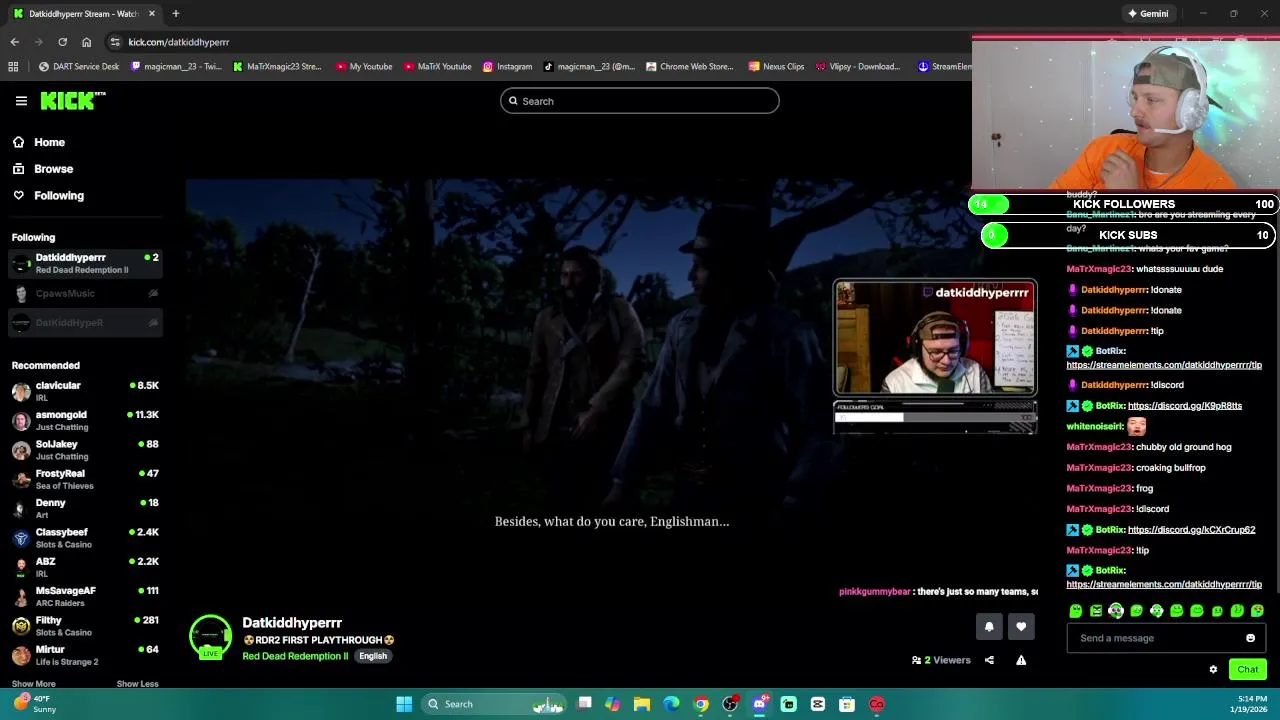This screenshot has width=1280, height=720.
Task: Open Mirtur Life is Strange 2 channel
Action: (85, 655)
